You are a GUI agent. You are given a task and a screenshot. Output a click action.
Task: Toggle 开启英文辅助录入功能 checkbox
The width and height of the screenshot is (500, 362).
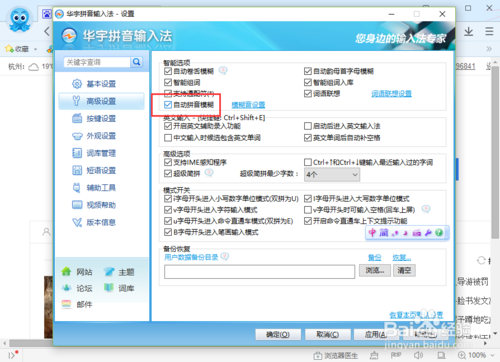tap(168, 126)
